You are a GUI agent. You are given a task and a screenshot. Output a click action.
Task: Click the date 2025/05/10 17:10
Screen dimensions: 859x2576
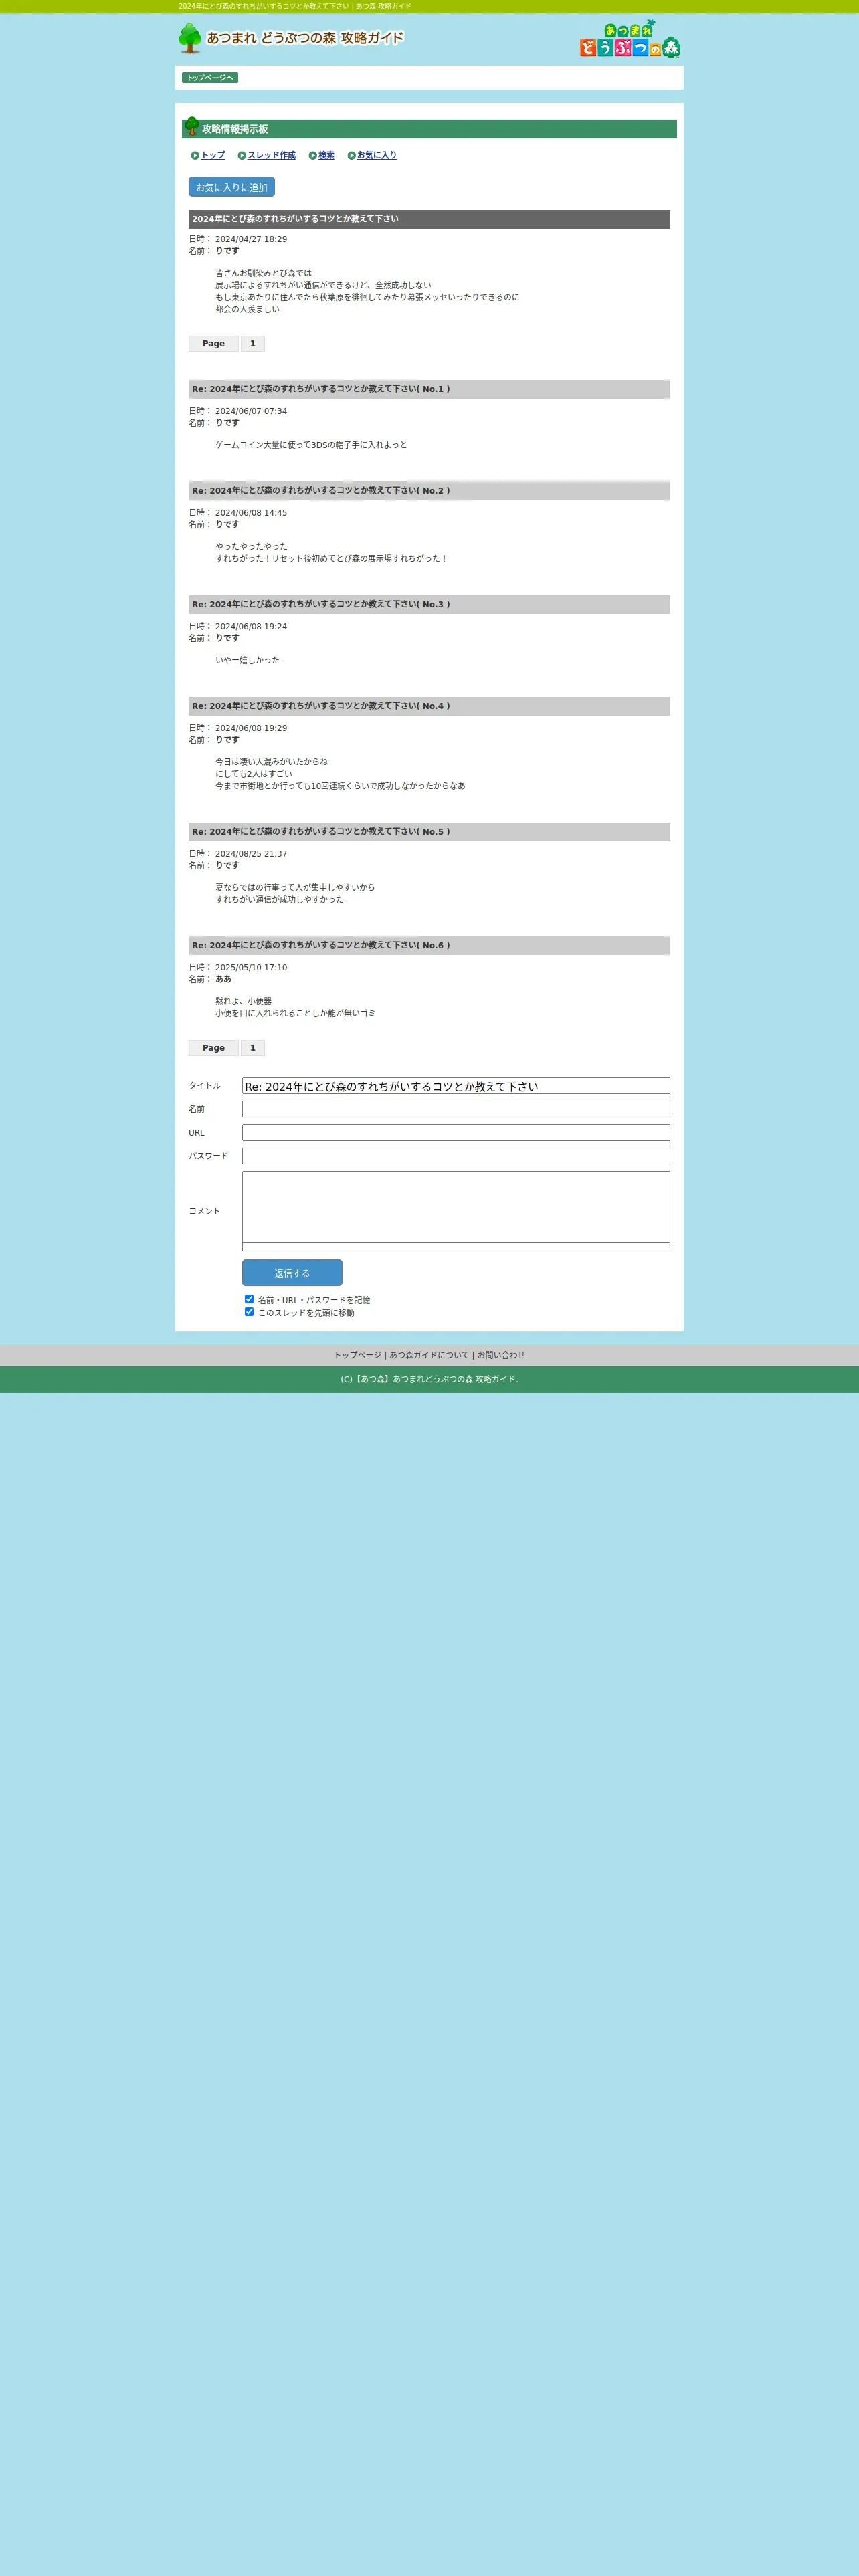(x=251, y=968)
